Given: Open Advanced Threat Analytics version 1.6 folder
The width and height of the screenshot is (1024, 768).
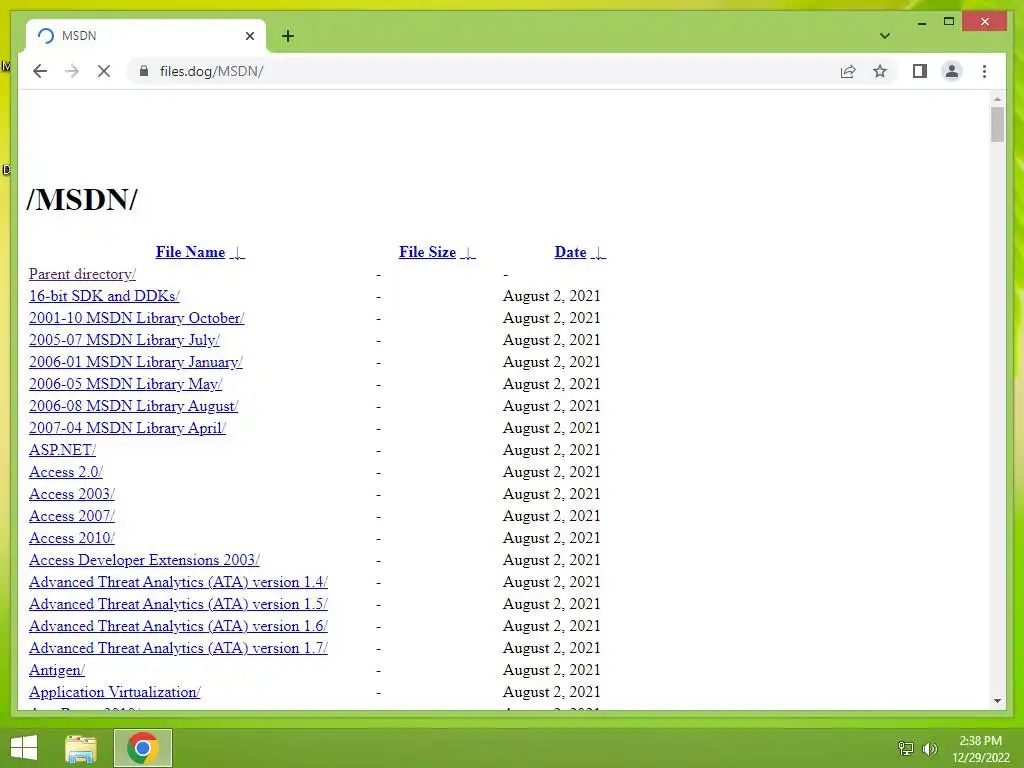Looking at the screenshot, I should point(178,626).
